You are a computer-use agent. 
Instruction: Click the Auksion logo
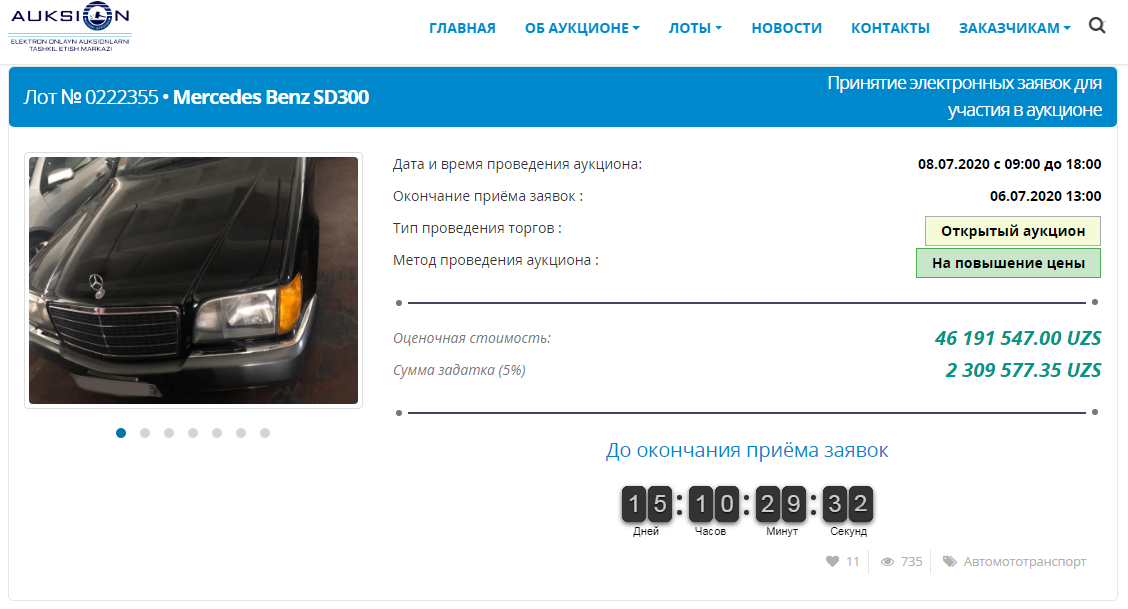coord(70,27)
